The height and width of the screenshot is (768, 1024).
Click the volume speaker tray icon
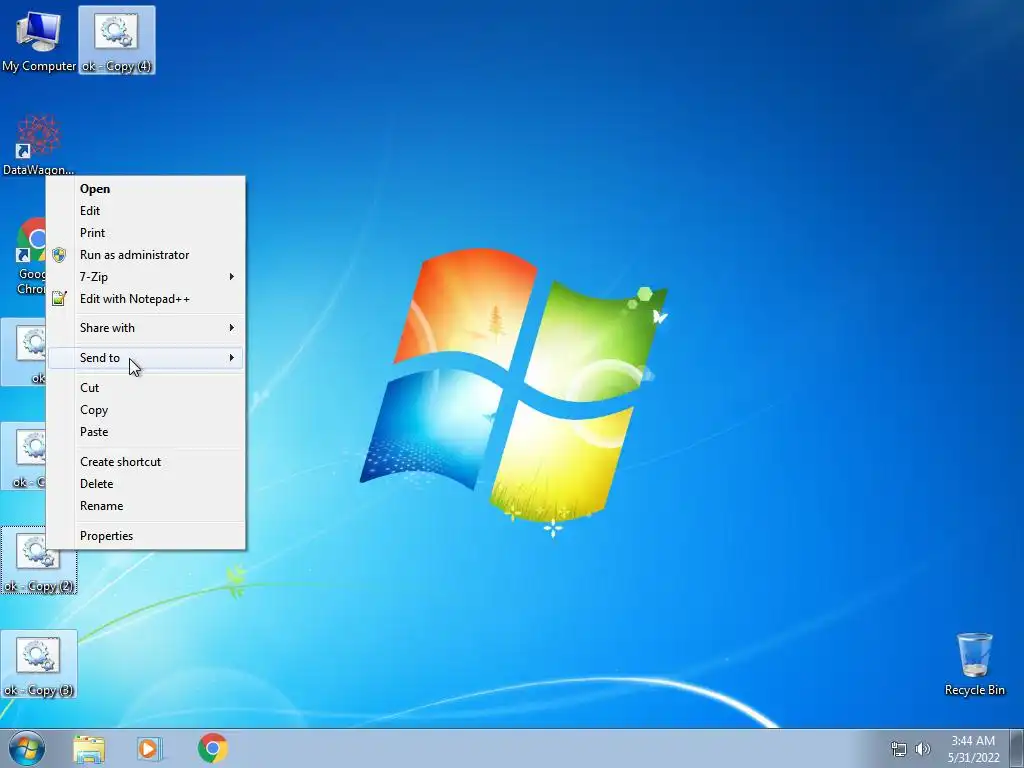922,749
